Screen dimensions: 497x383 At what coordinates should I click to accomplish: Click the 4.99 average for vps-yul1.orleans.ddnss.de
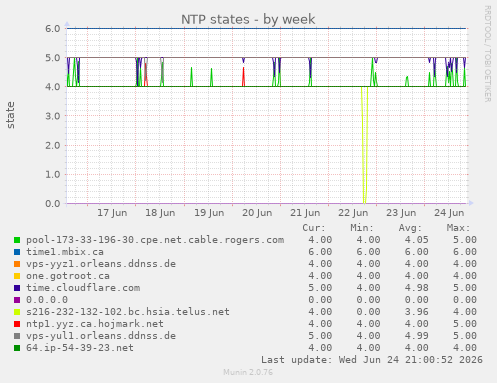click(x=416, y=336)
